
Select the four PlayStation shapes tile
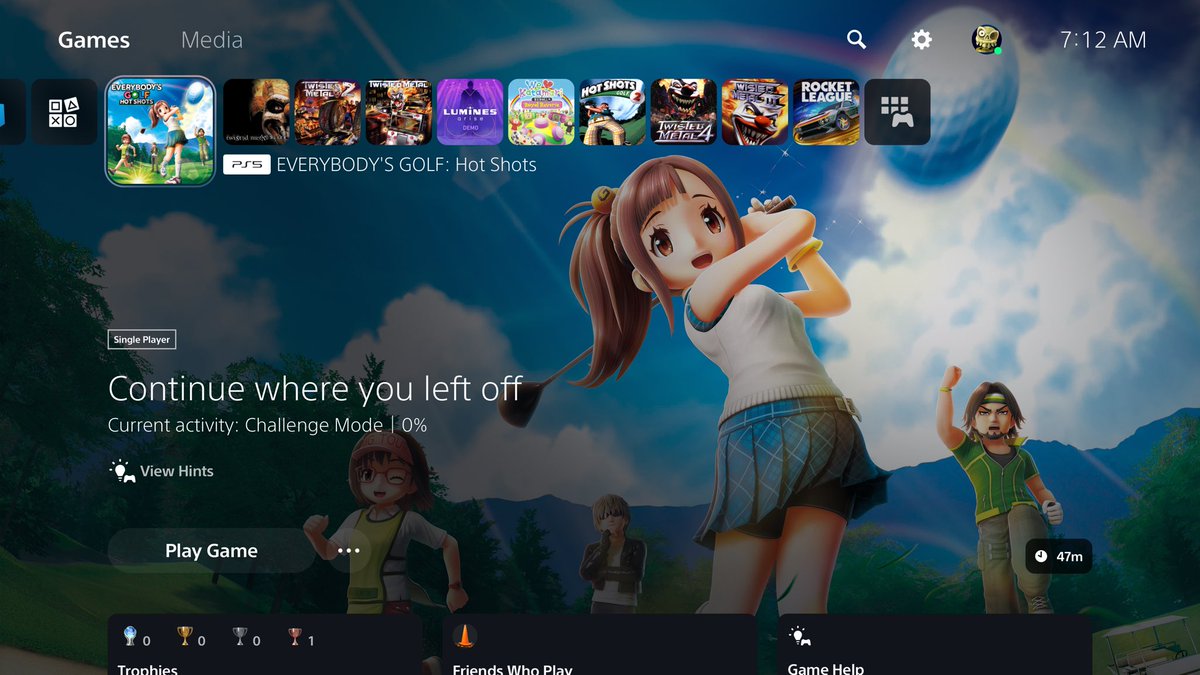pos(64,112)
